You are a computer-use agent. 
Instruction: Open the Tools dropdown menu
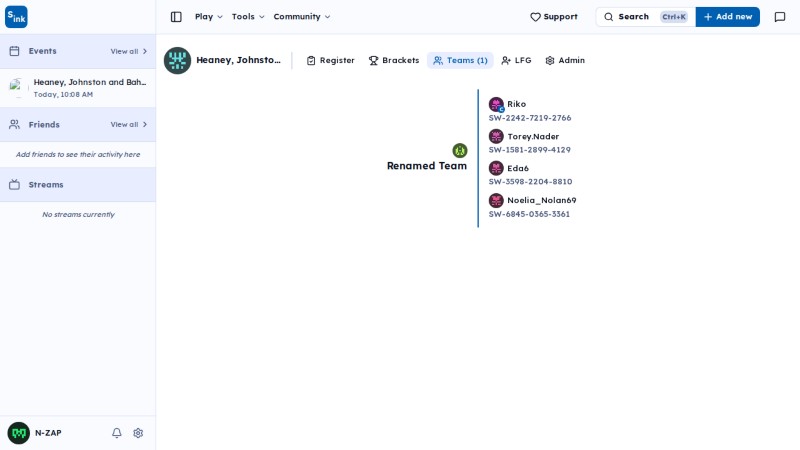tap(248, 17)
